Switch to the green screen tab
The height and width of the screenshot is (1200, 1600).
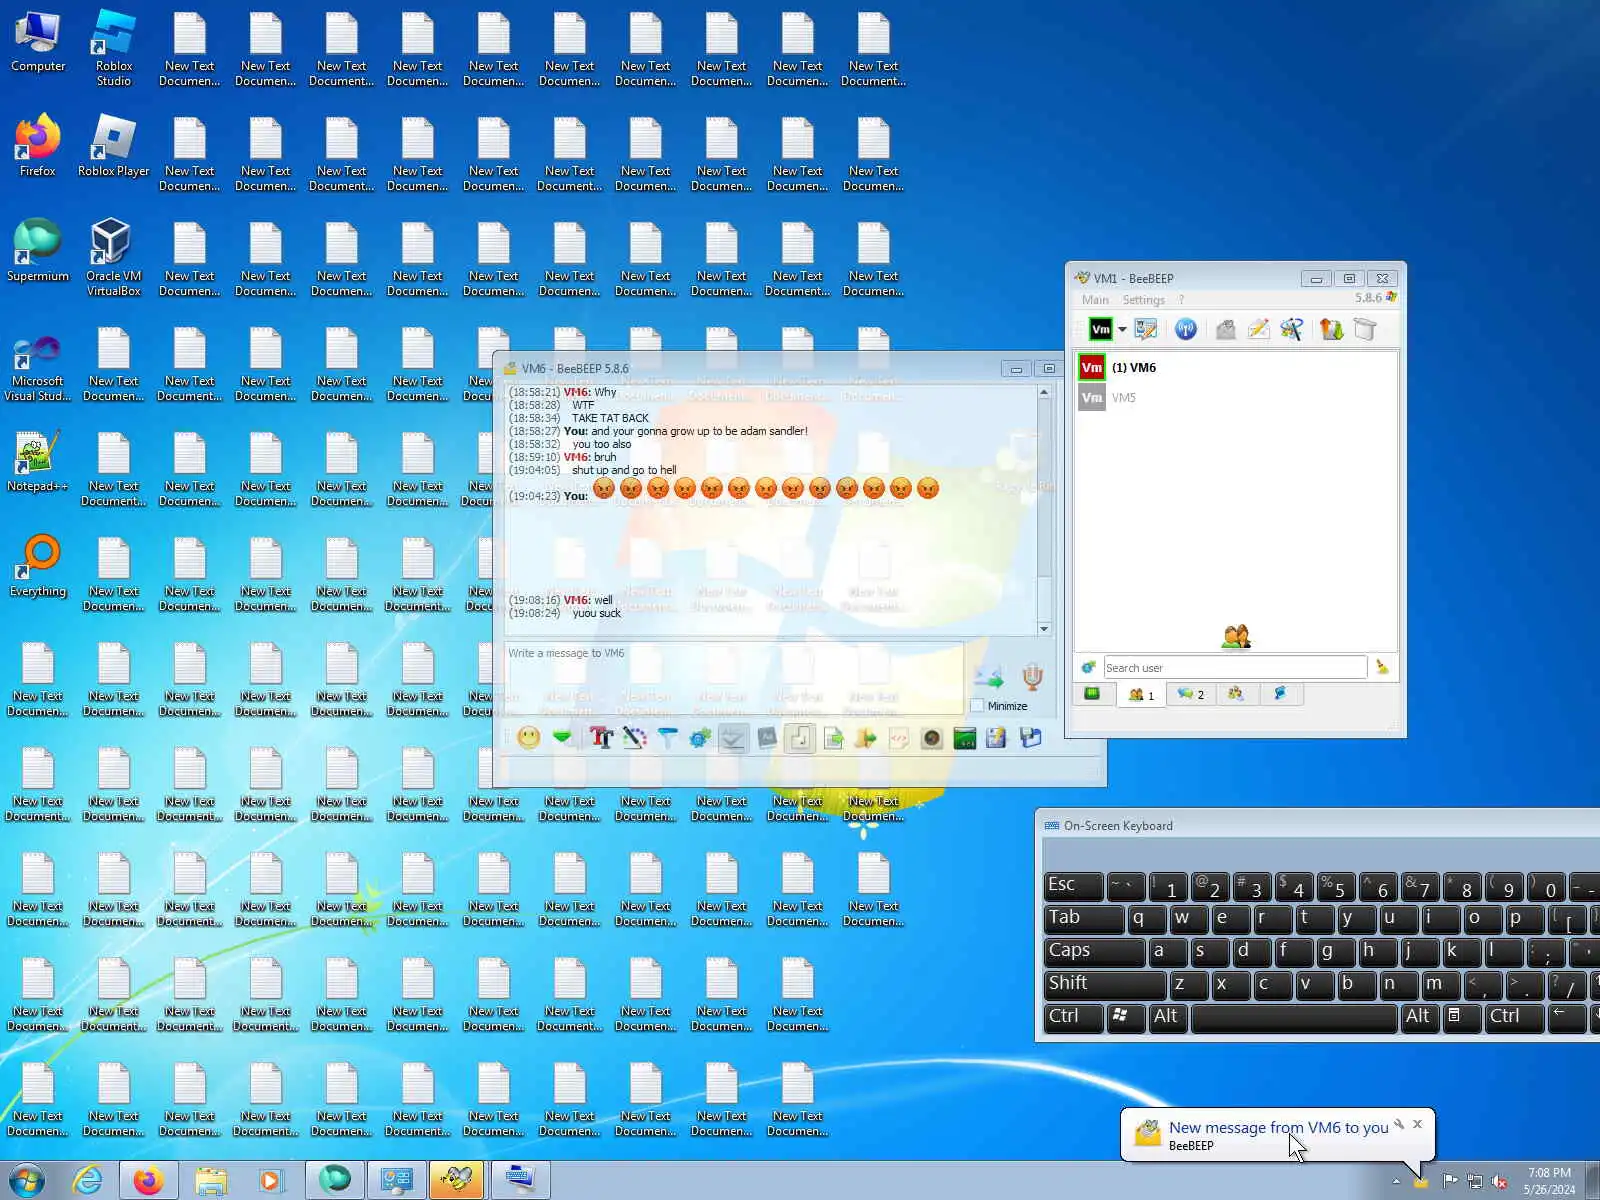pyautogui.click(x=1092, y=694)
